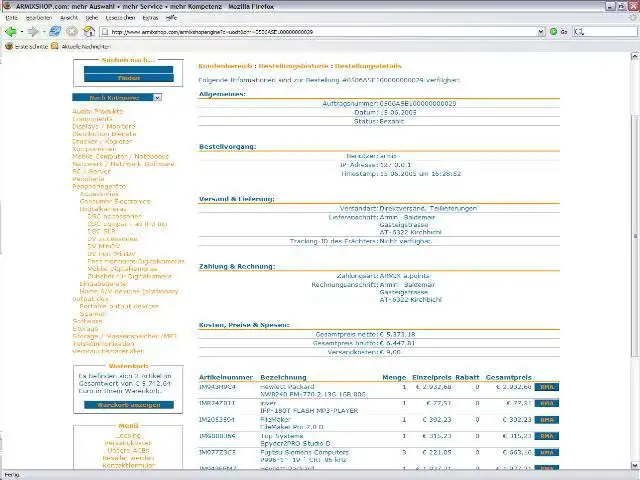640x480 pixels.
Task: Click the 'Warenkorb anzeigen' button
Action: point(129,405)
